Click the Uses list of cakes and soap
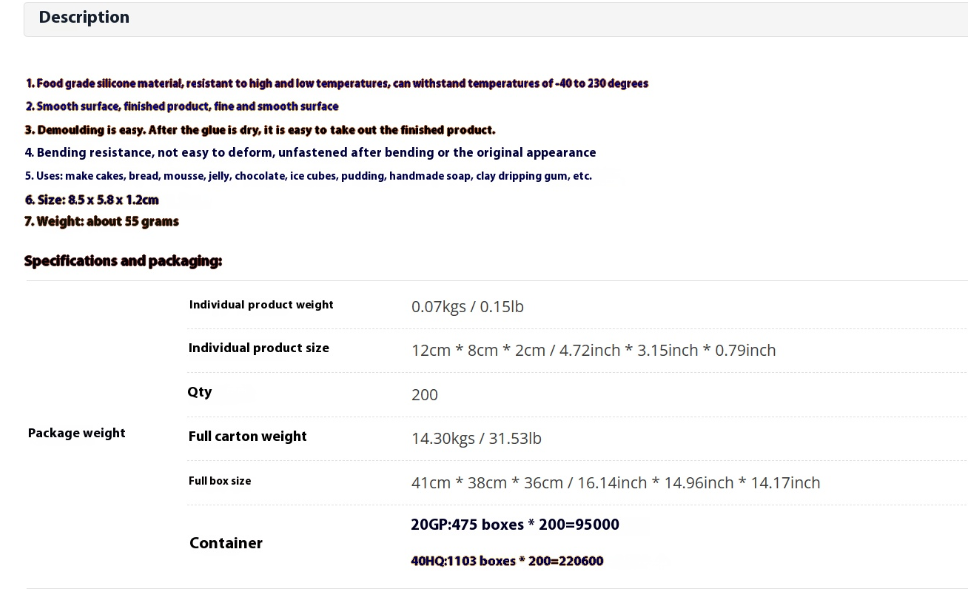This screenshot has height=591, width=968. click(x=308, y=176)
